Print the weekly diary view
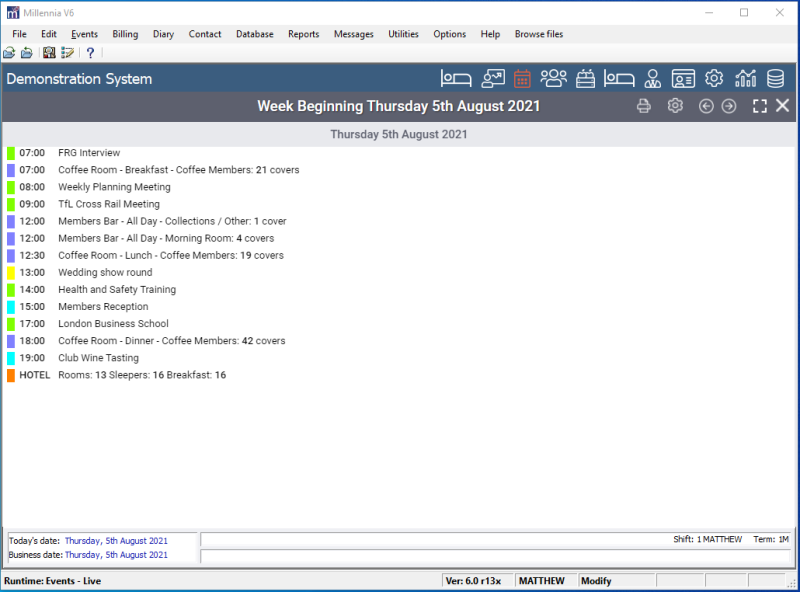 point(644,106)
